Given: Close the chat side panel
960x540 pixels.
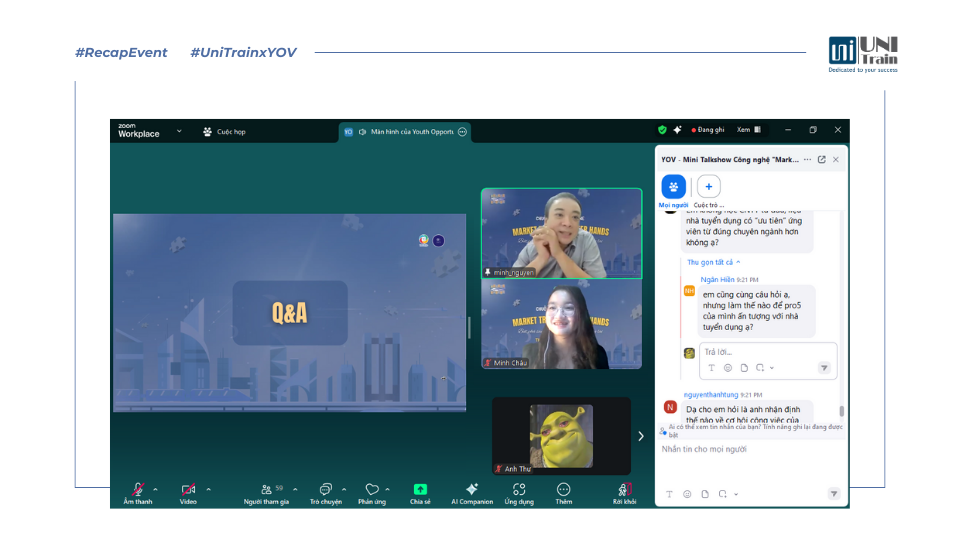Looking at the screenshot, I should [836, 159].
